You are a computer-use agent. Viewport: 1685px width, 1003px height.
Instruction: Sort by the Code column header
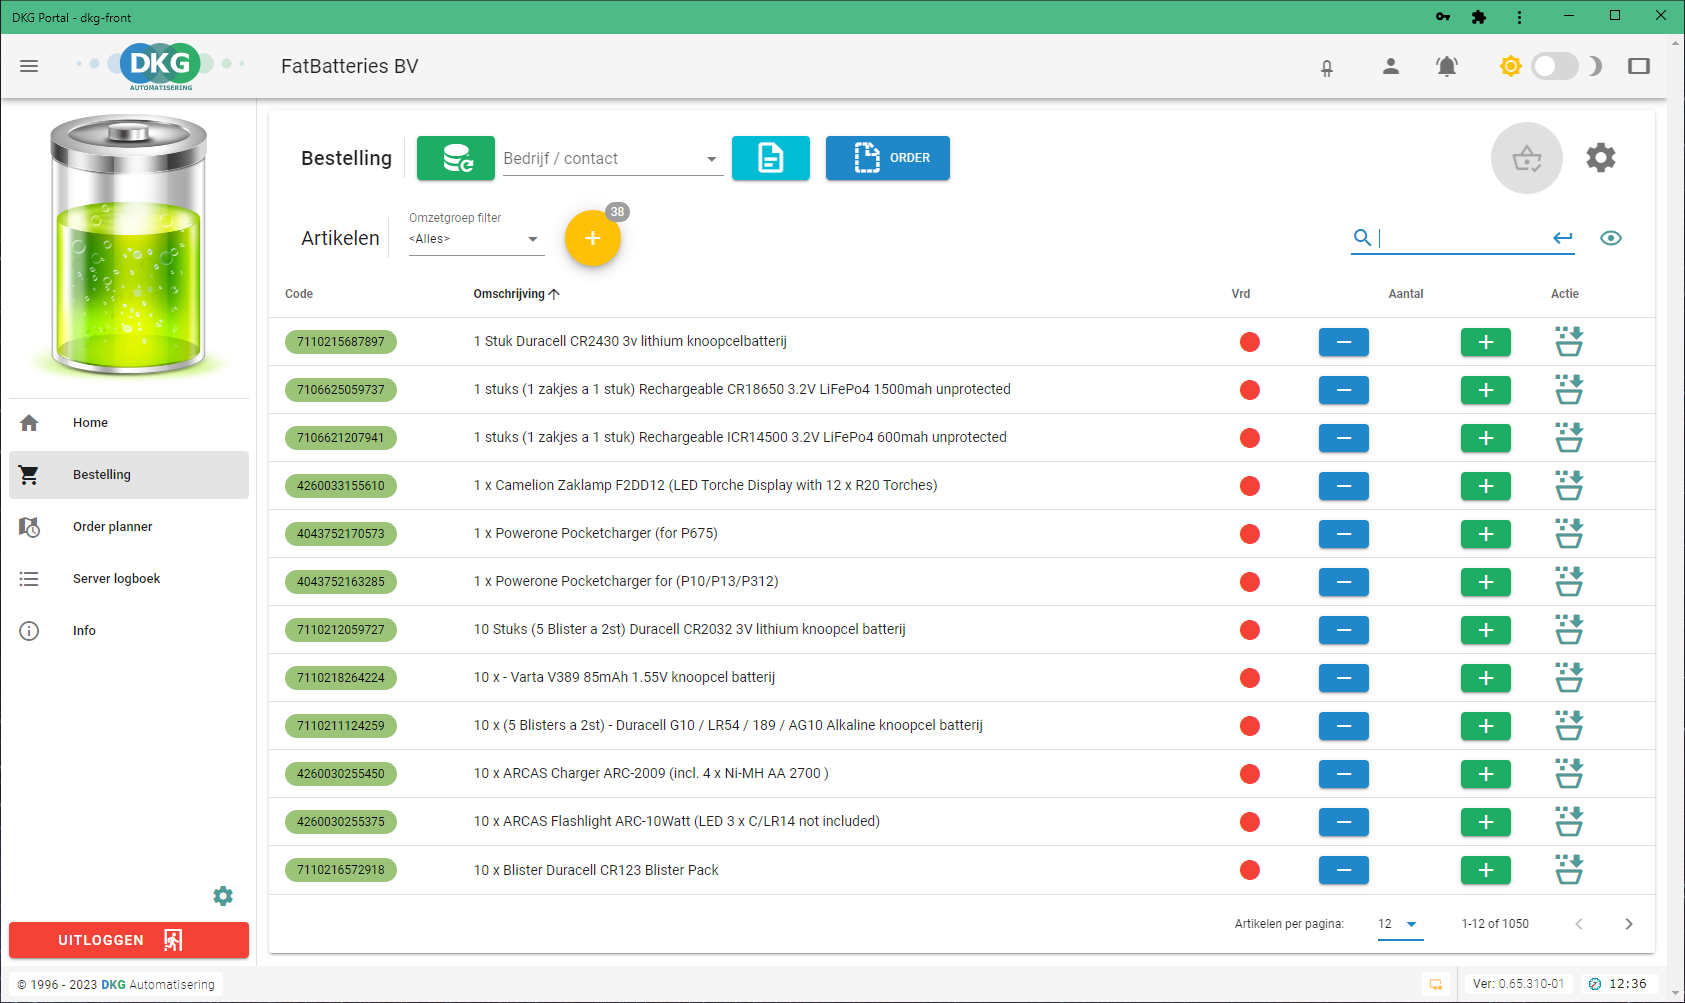point(299,294)
